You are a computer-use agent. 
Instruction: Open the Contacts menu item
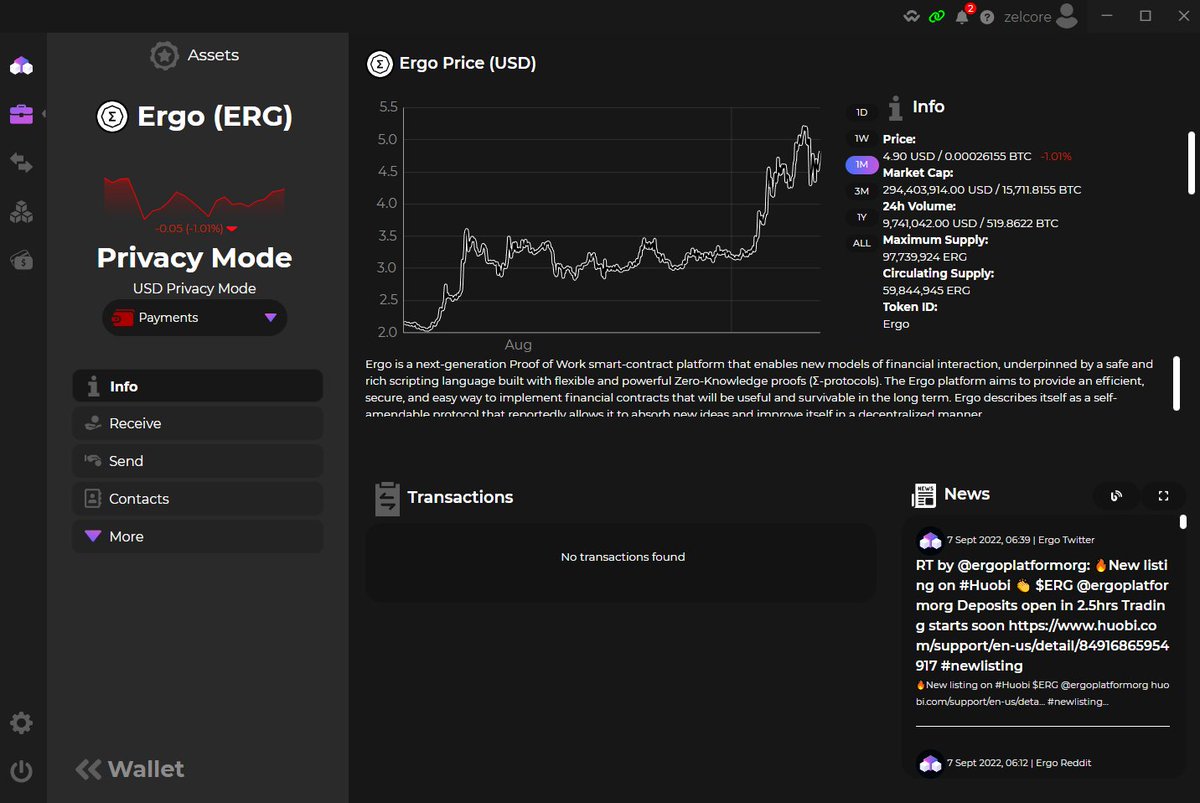pos(197,498)
